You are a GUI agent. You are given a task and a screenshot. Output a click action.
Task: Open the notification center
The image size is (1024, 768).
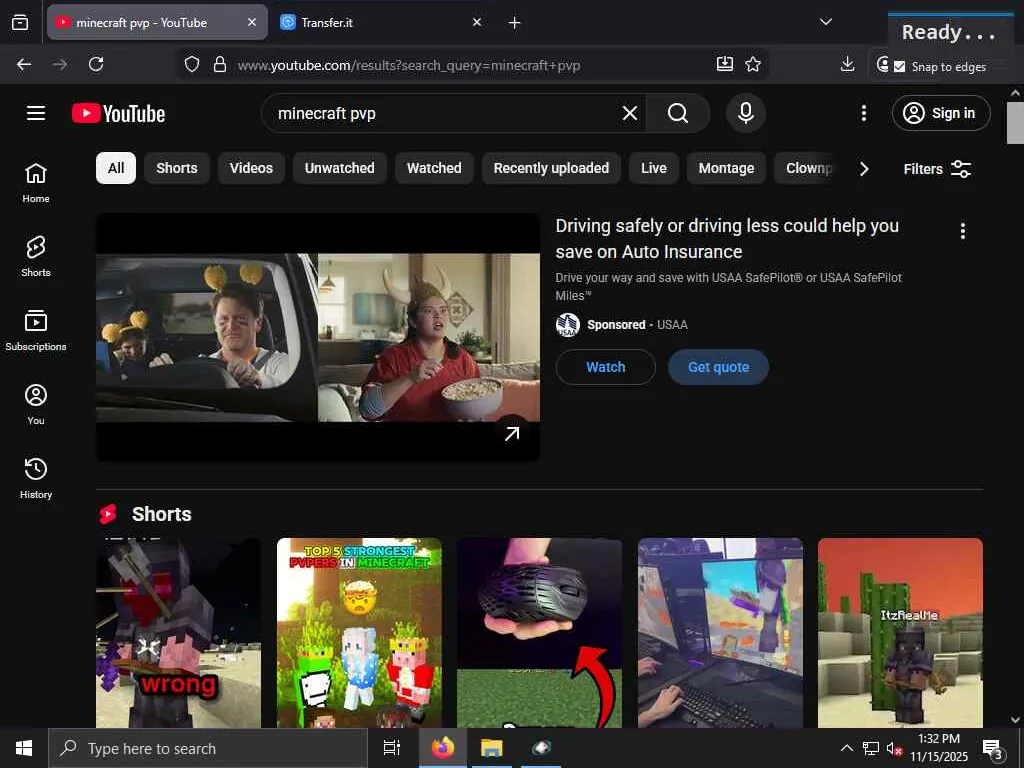click(x=991, y=748)
